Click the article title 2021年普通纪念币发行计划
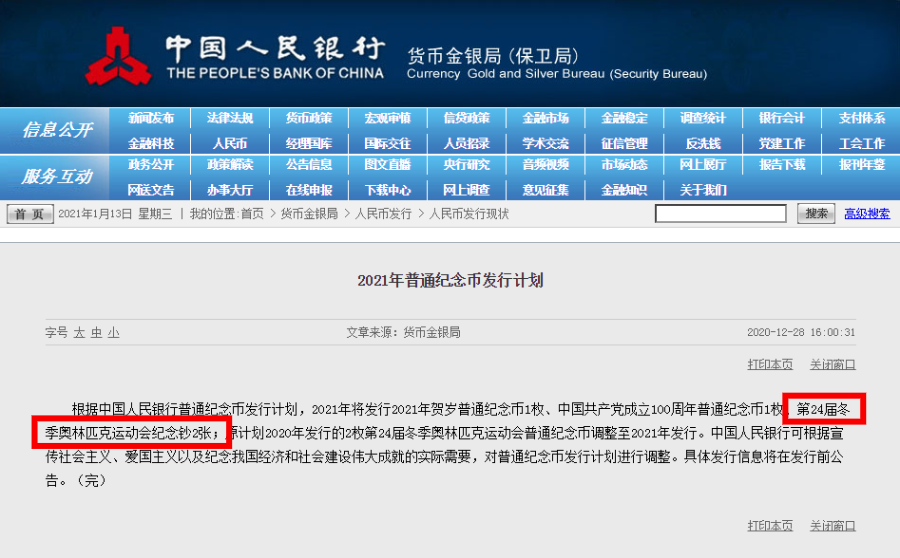 pyautogui.click(x=450, y=281)
